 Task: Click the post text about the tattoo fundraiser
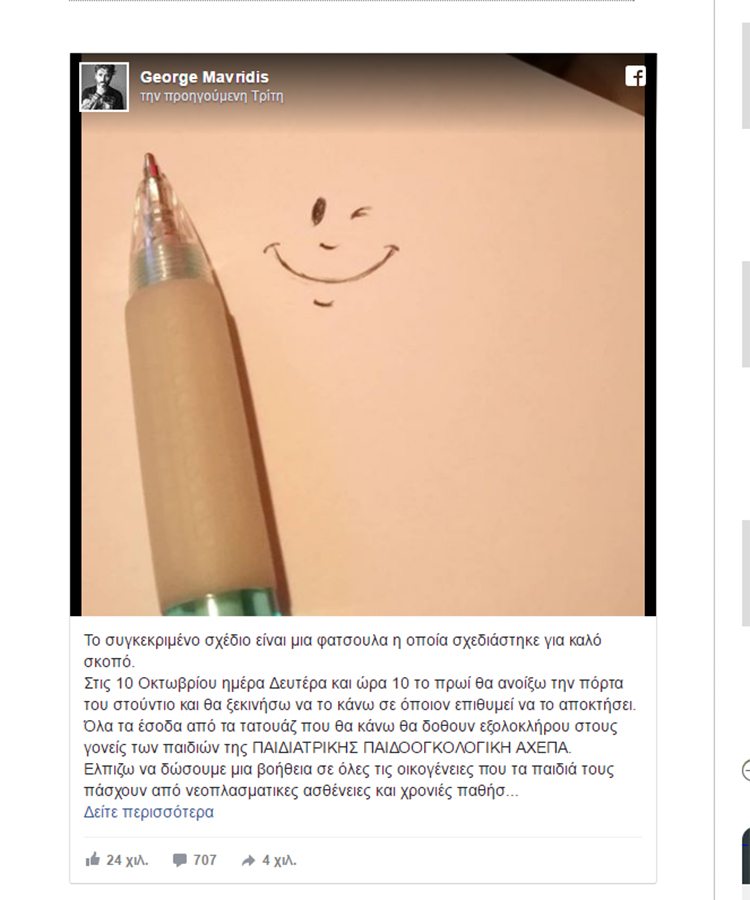pos(360,715)
